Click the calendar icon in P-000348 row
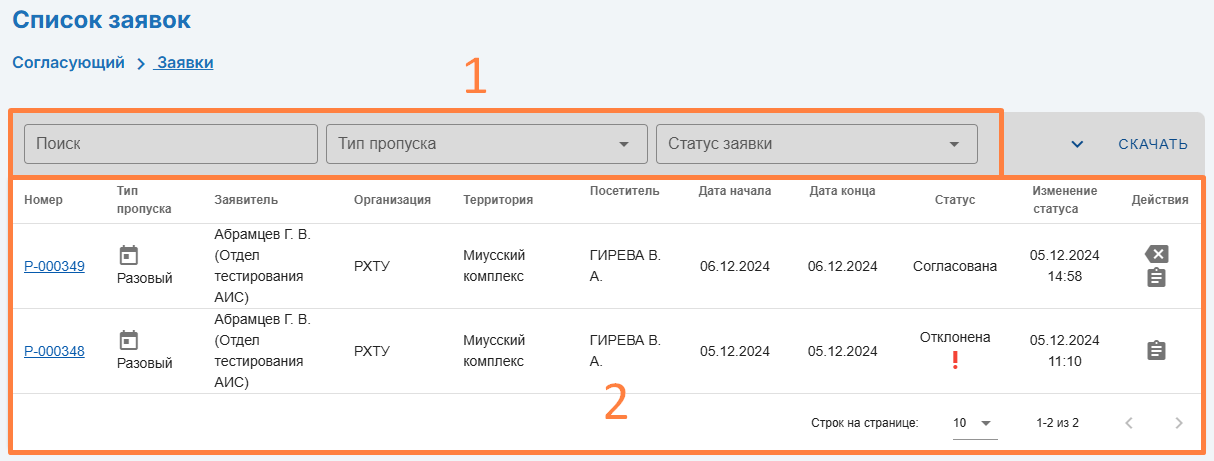 pyautogui.click(x=128, y=340)
